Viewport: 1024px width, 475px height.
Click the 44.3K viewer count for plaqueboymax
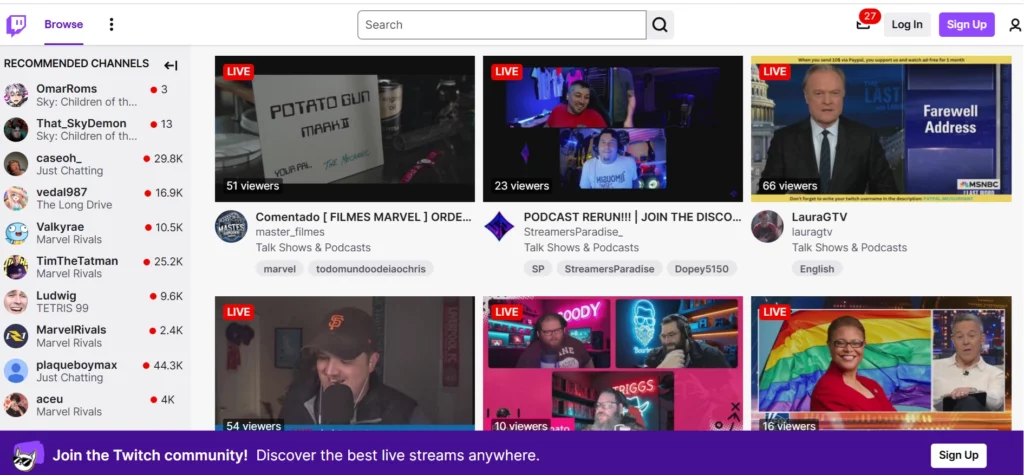[x=168, y=365]
